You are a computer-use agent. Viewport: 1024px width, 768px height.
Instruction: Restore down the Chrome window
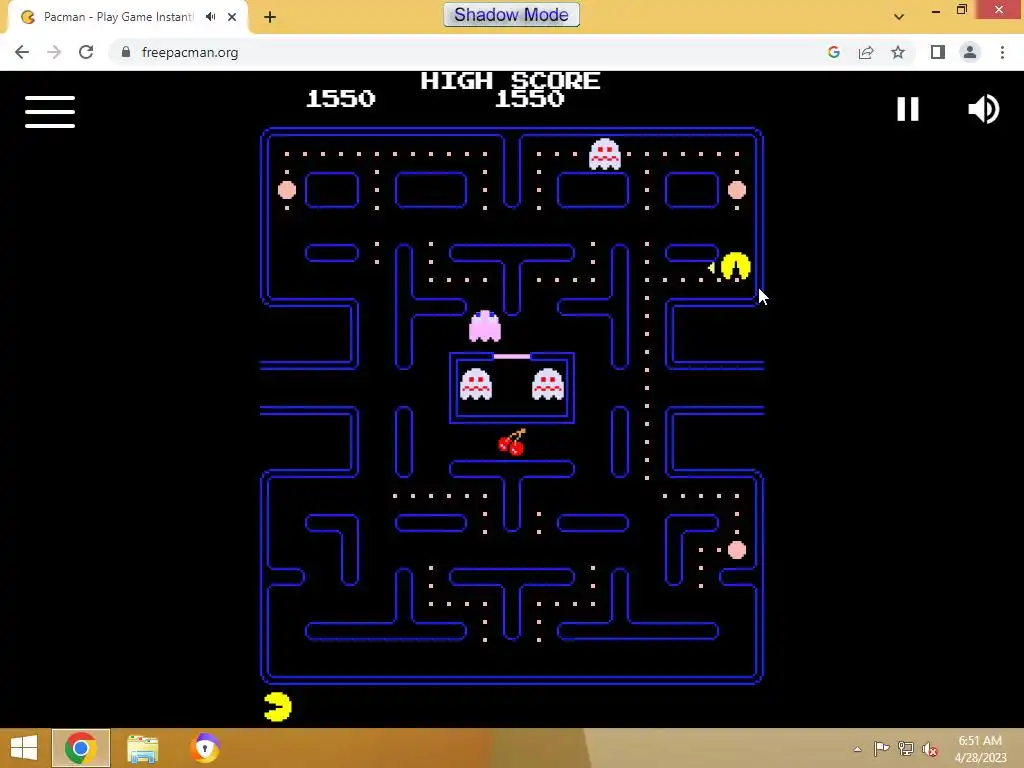pos(961,10)
